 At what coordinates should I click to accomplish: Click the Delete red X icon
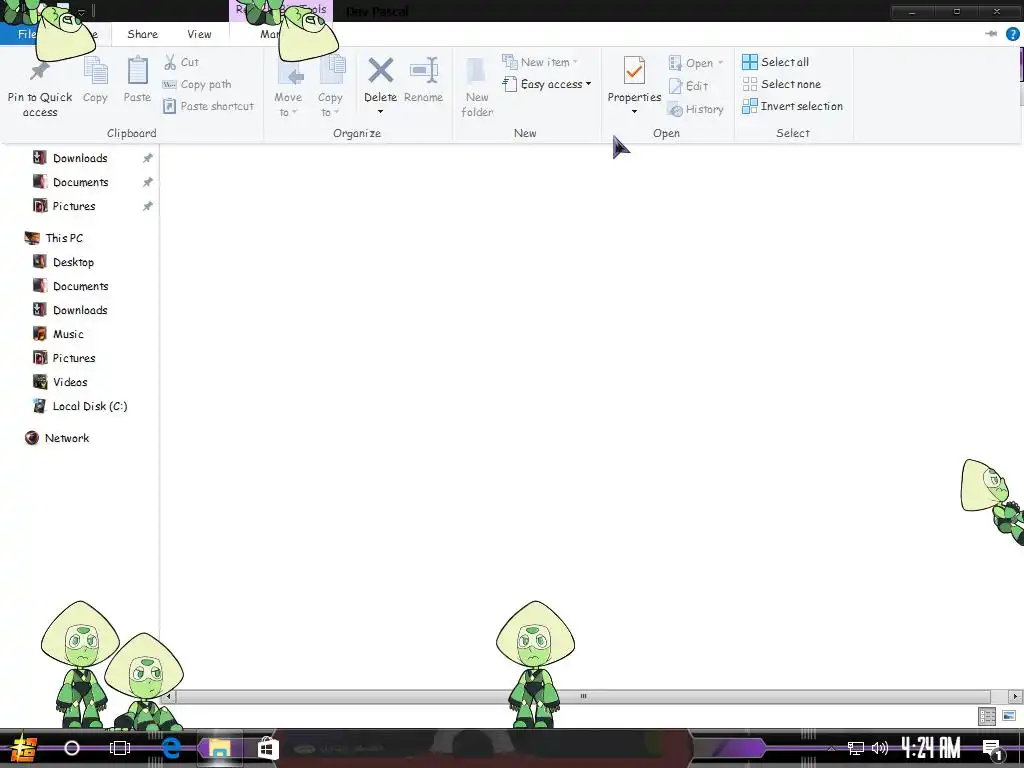tap(380, 71)
